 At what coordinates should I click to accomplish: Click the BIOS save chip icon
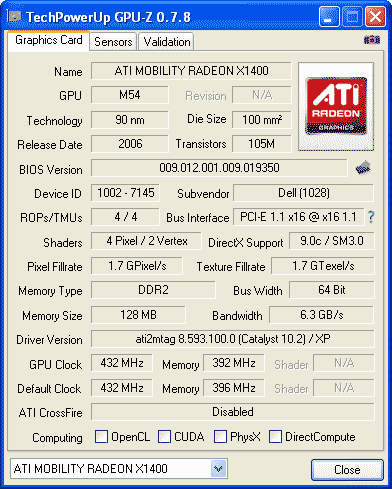(x=363, y=168)
